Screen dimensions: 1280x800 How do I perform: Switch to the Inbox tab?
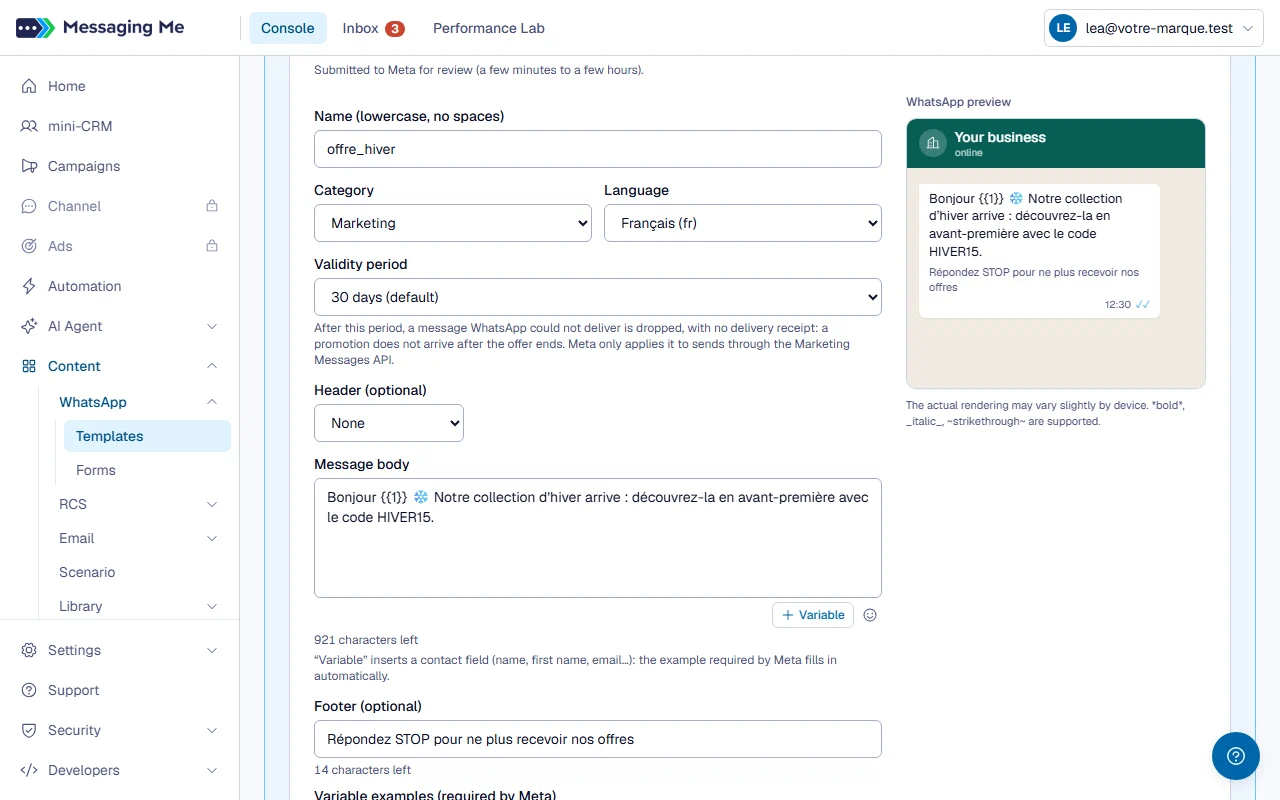click(373, 28)
